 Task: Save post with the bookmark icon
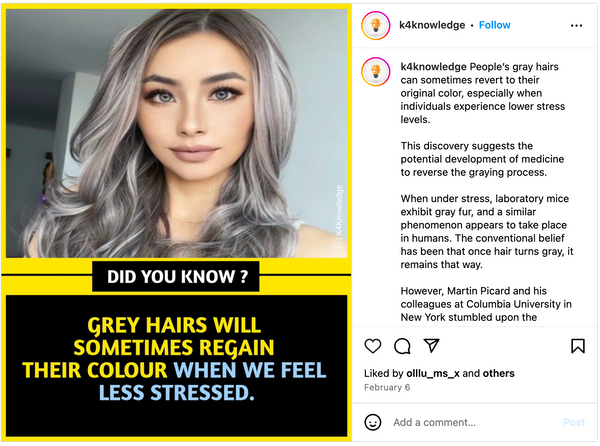[578, 346]
